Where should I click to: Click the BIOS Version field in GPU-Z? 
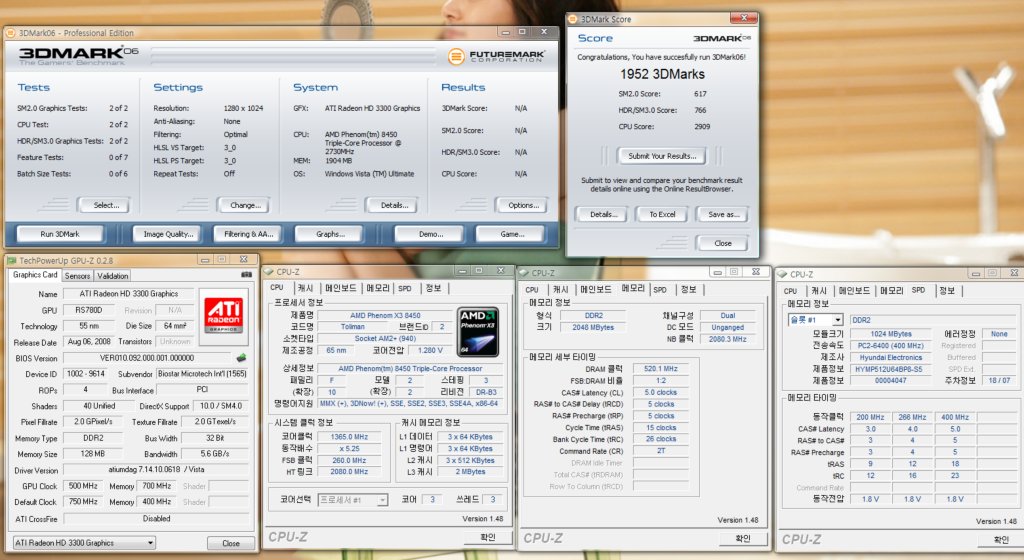point(147,358)
